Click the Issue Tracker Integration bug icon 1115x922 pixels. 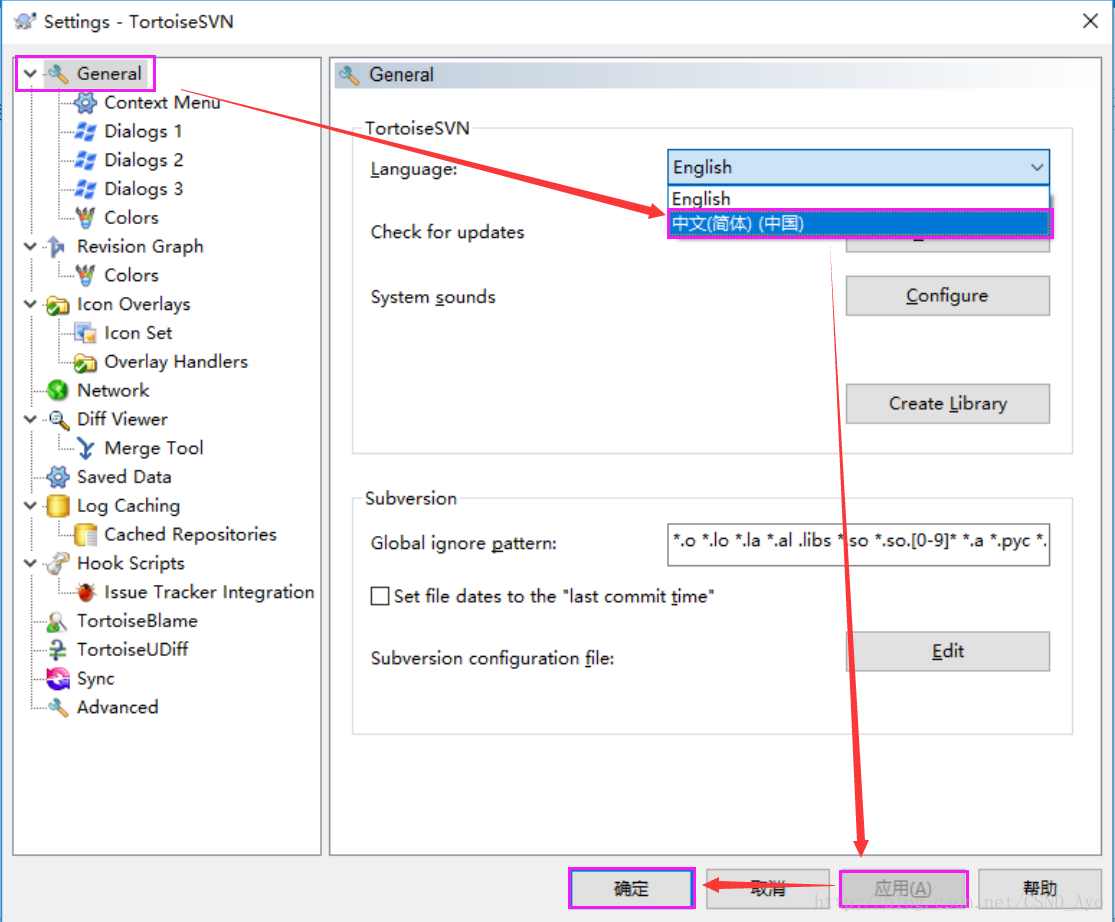tap(86, 592)
